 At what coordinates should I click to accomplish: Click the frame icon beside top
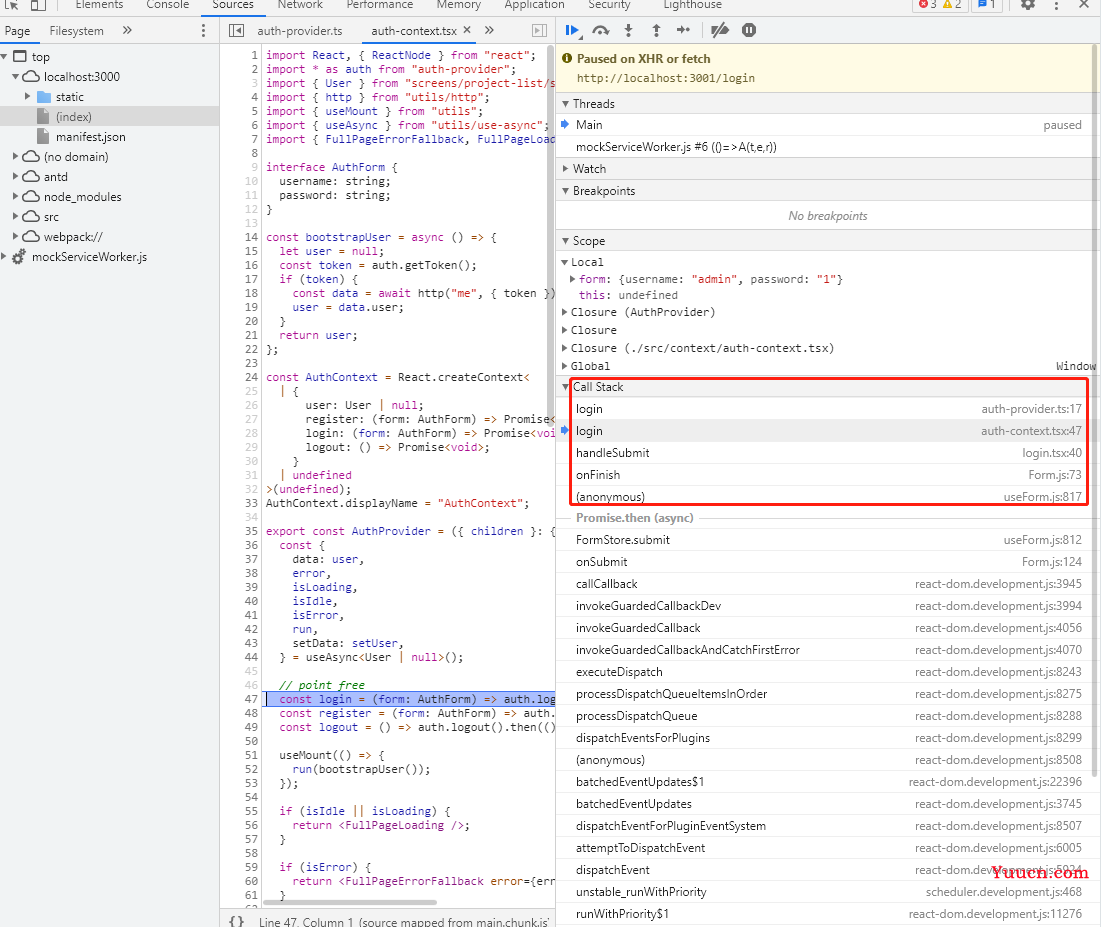[x=20, y=56]
